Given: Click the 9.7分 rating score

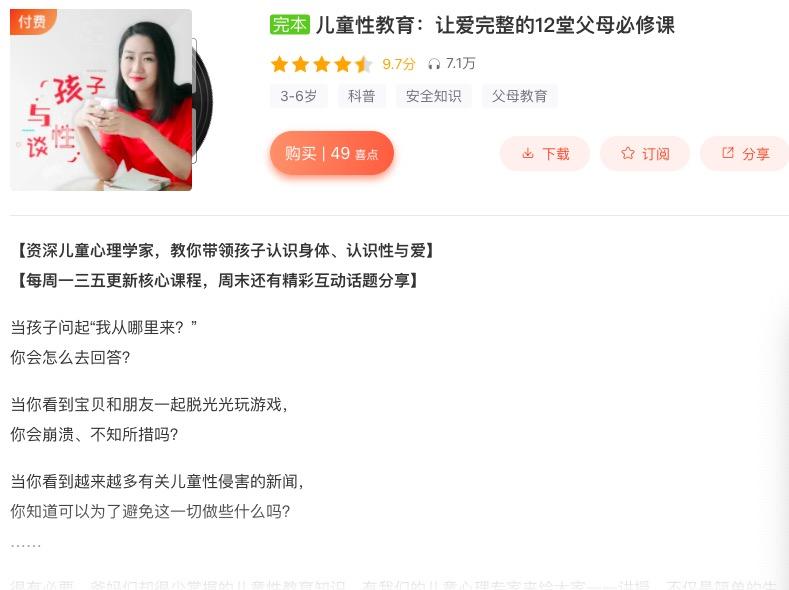Looking at the screenshot, I should click(x=399, y=64).
